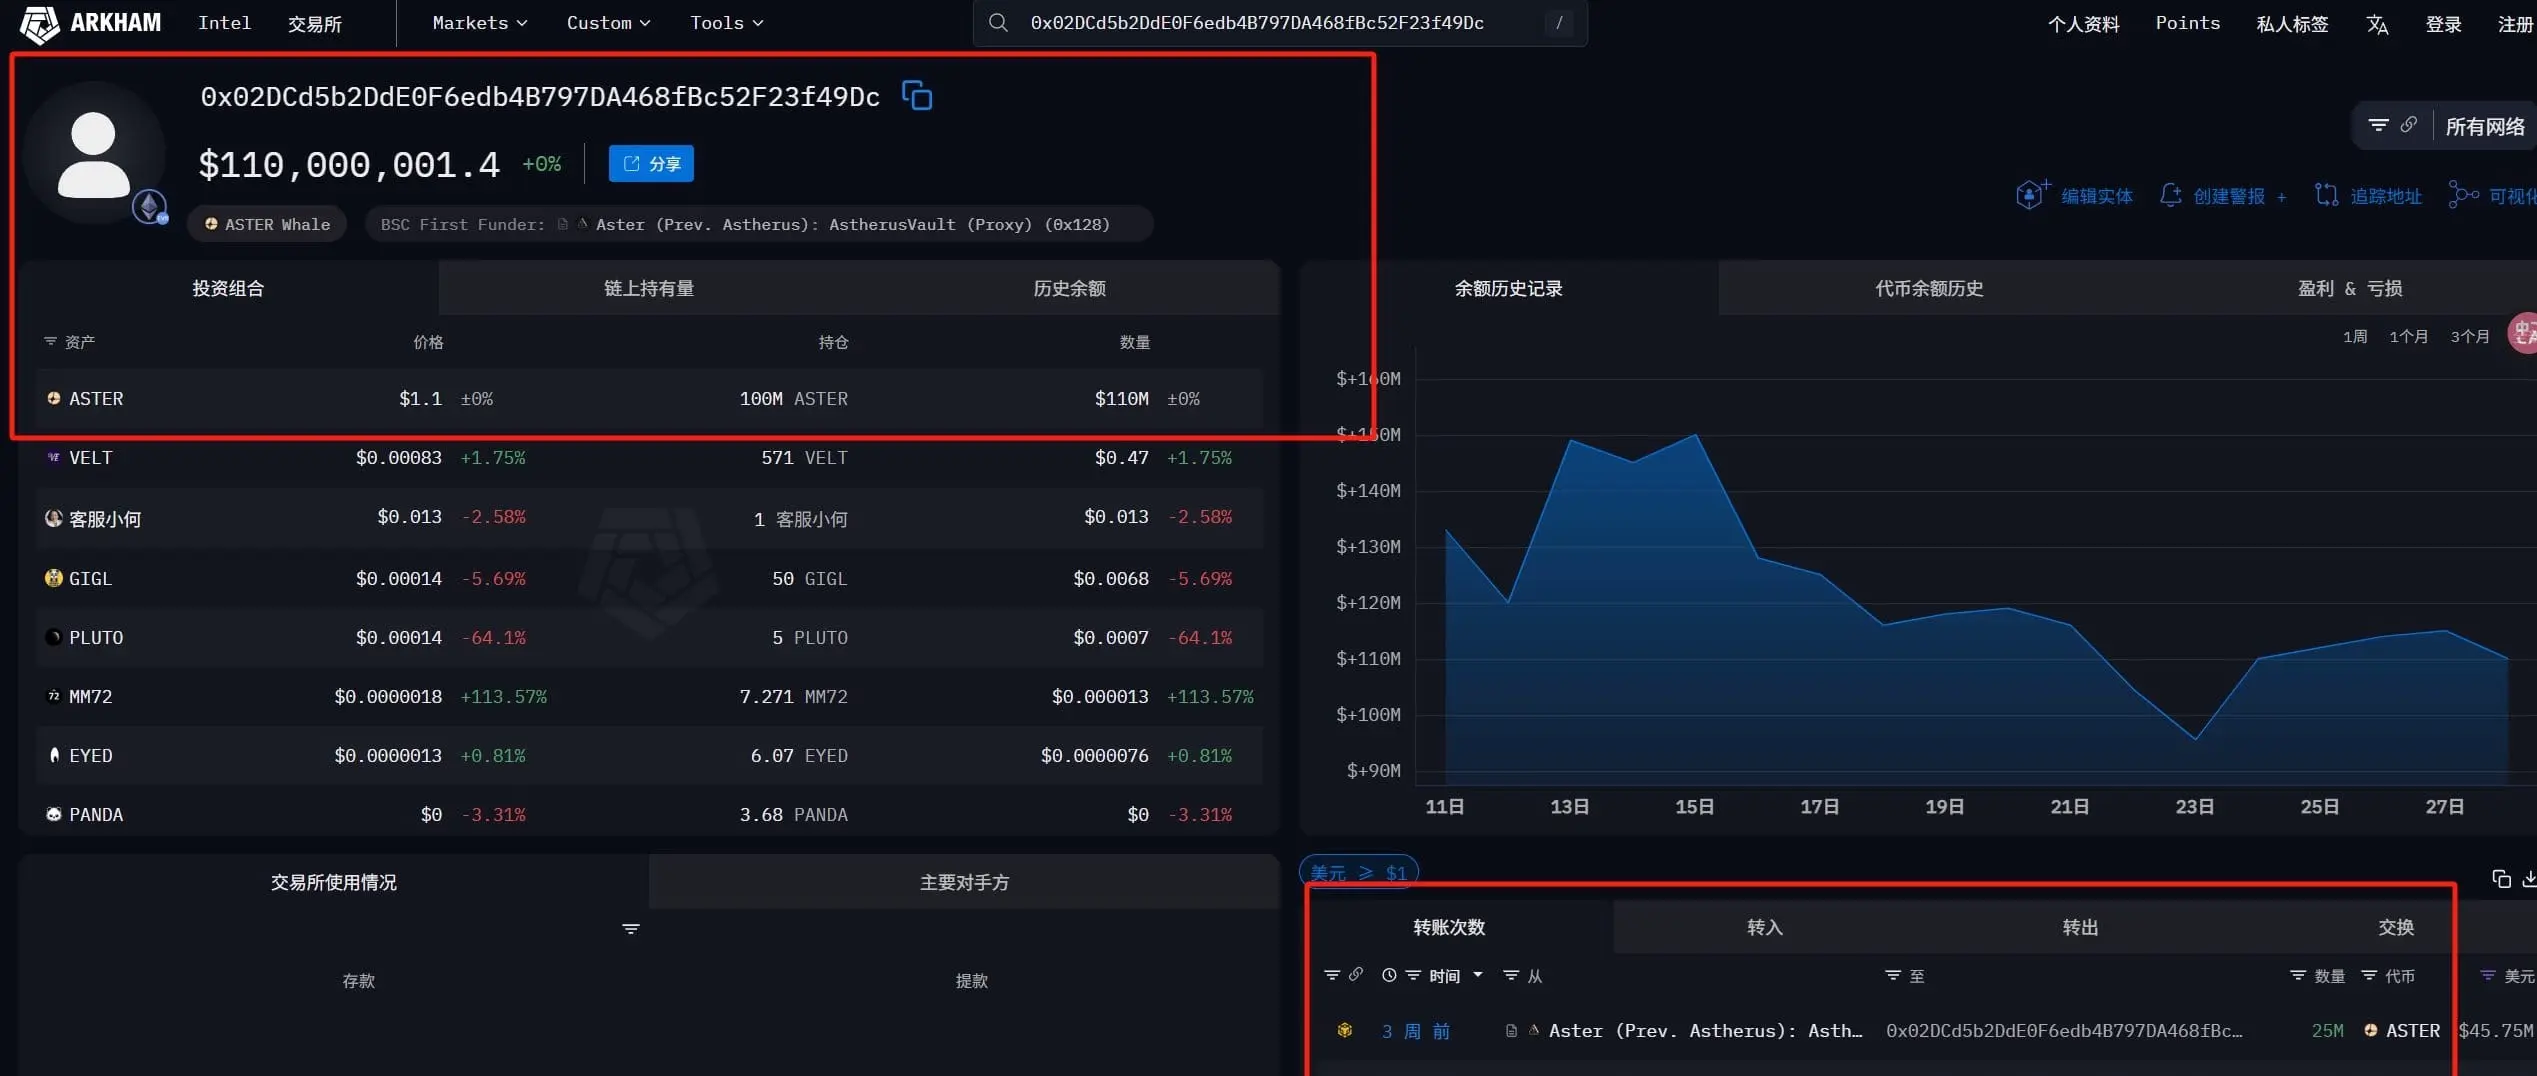2537x1076 pixels.
Task: Switch to the 交换 tab
Action: coord(2395,927)
